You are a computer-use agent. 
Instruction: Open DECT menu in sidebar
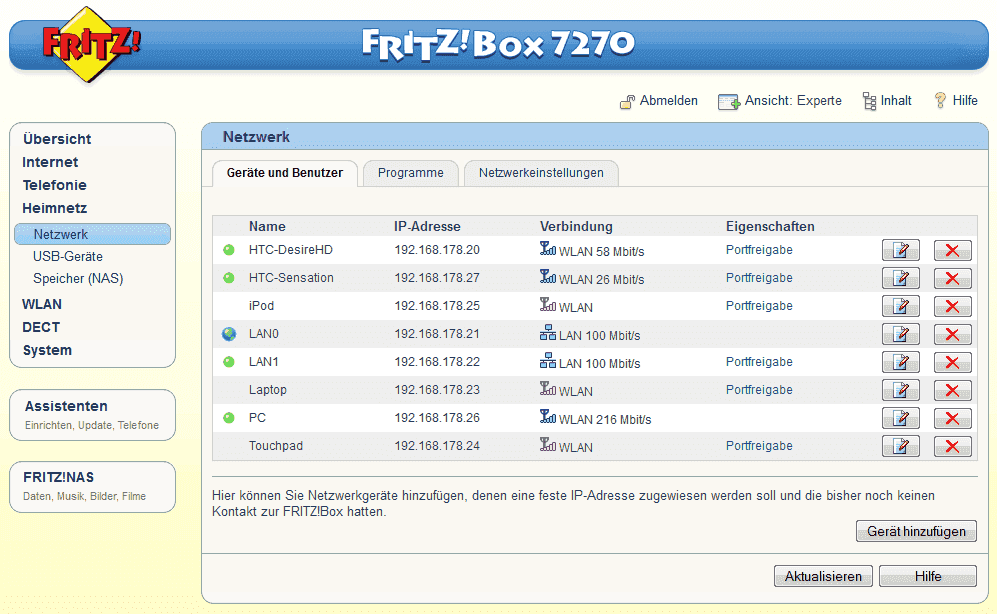click(x=41, y=327)
